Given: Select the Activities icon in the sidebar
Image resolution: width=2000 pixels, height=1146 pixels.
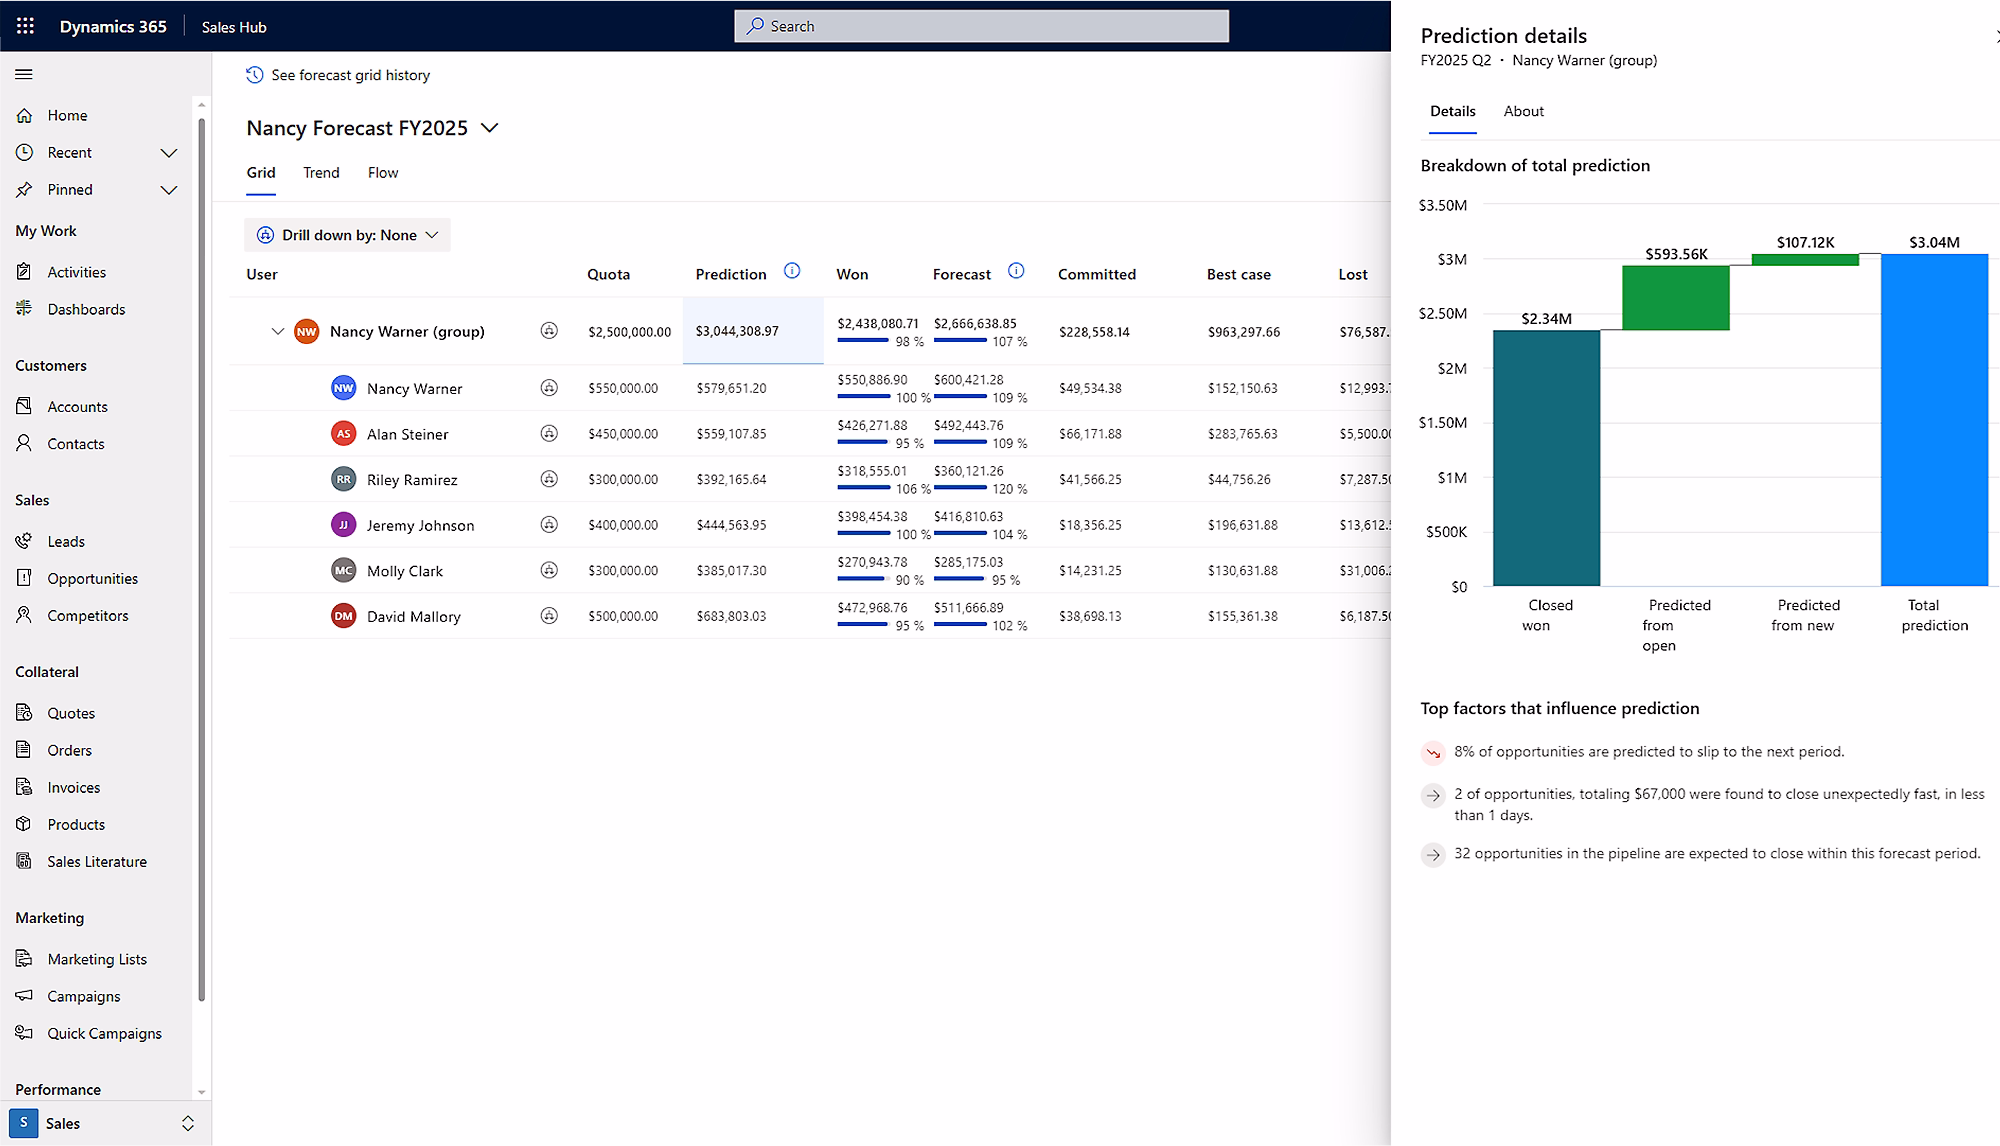Looking at the screenshot, I should pos(24,271).
